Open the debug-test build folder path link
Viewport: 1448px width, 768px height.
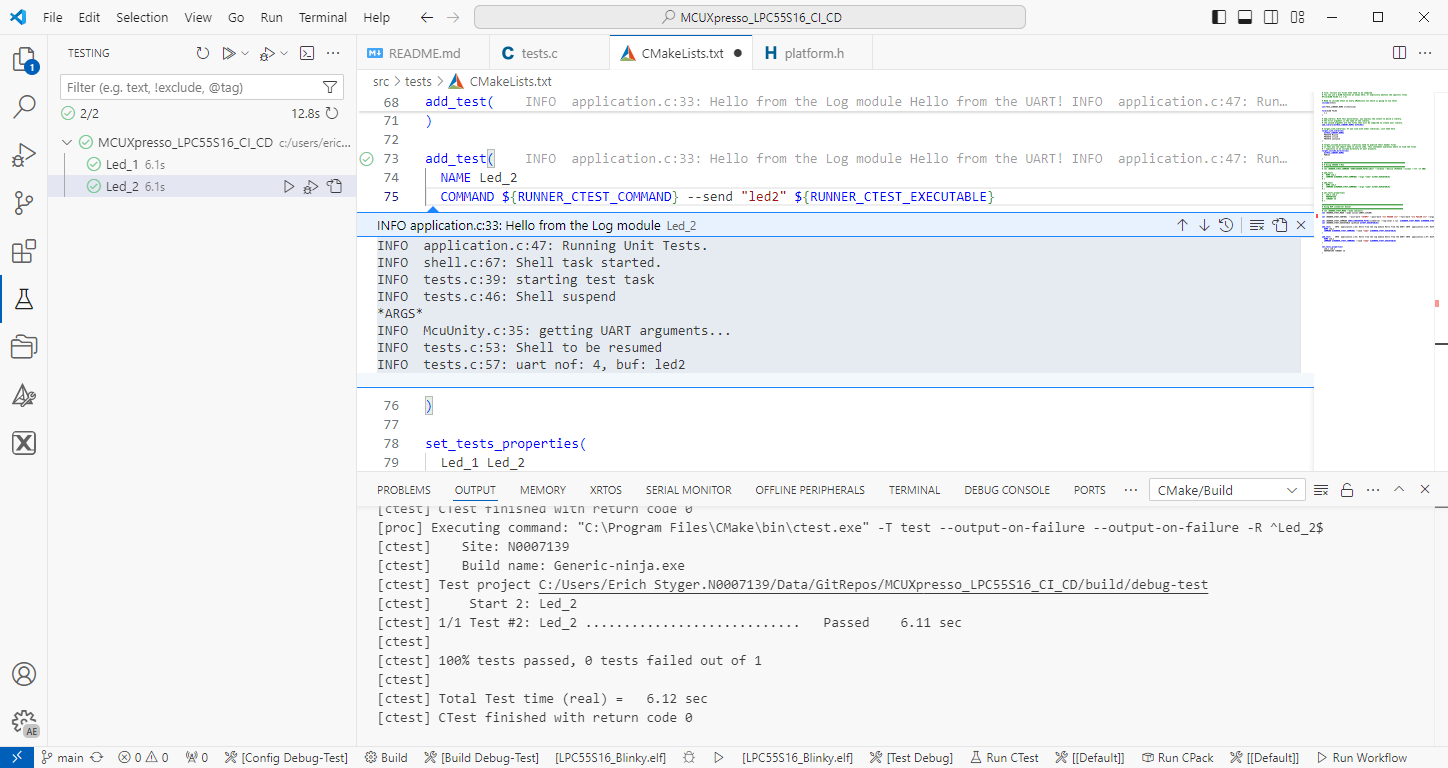[872, 585]
